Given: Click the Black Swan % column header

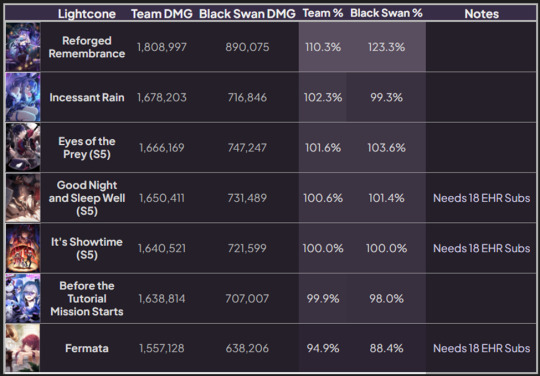Looking at the screenshot, I should [x=386, y=13].
